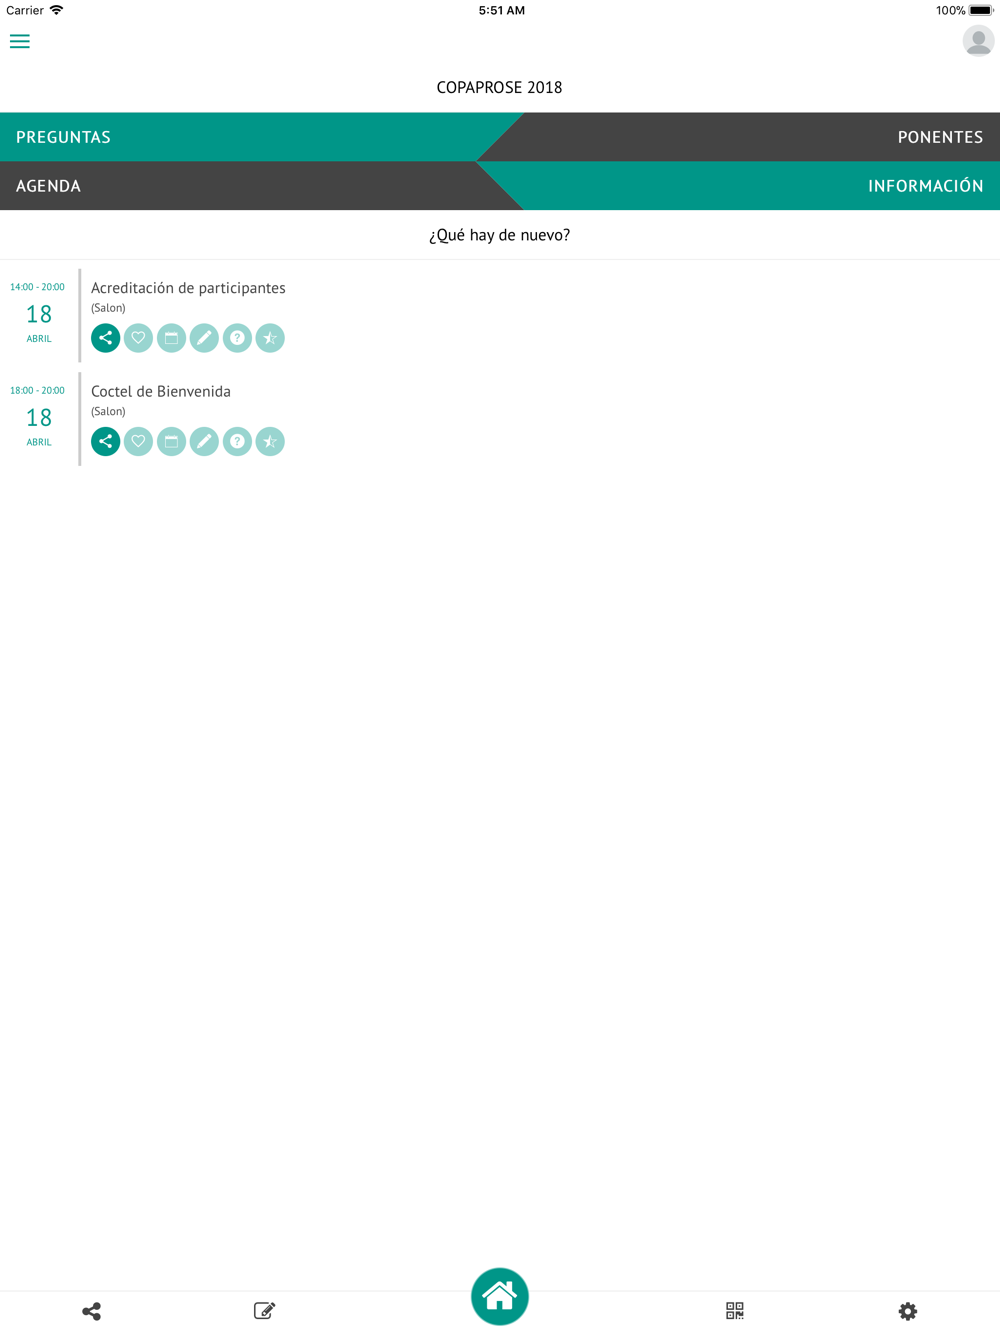Tap the COPAPROSE 2018 title
Viewport: 1000px width, 1334px height.
tap(500, 87)
